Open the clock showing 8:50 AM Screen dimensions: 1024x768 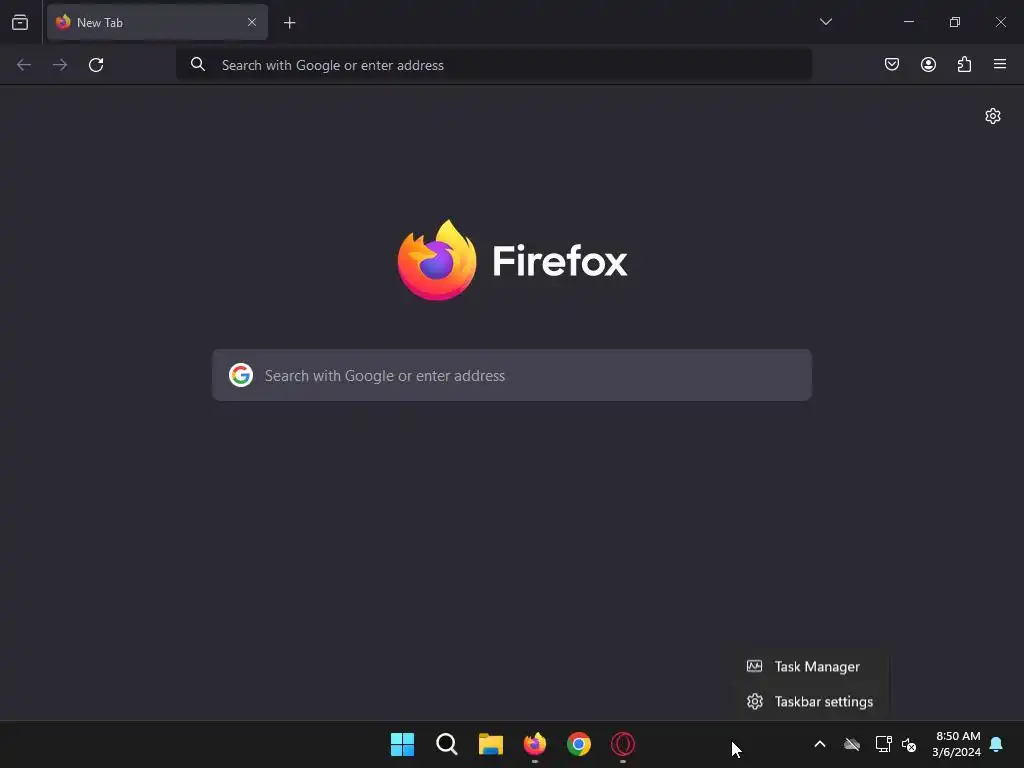[956, 744]
